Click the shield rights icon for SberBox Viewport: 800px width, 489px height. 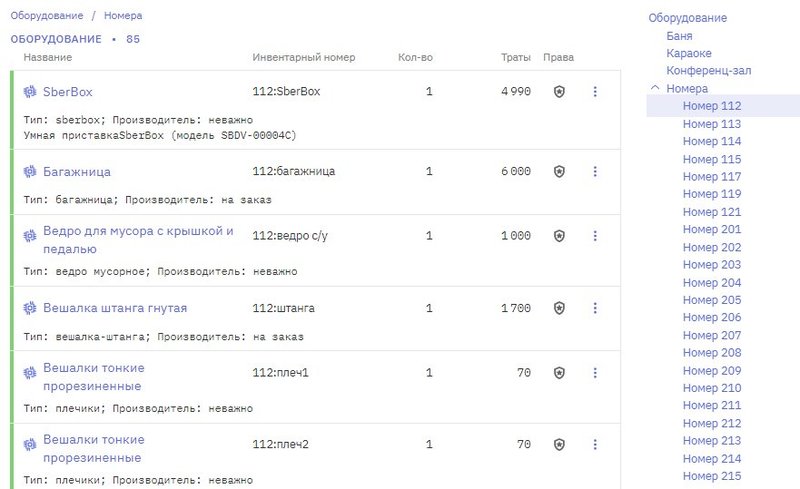click(x=559, y=92)
